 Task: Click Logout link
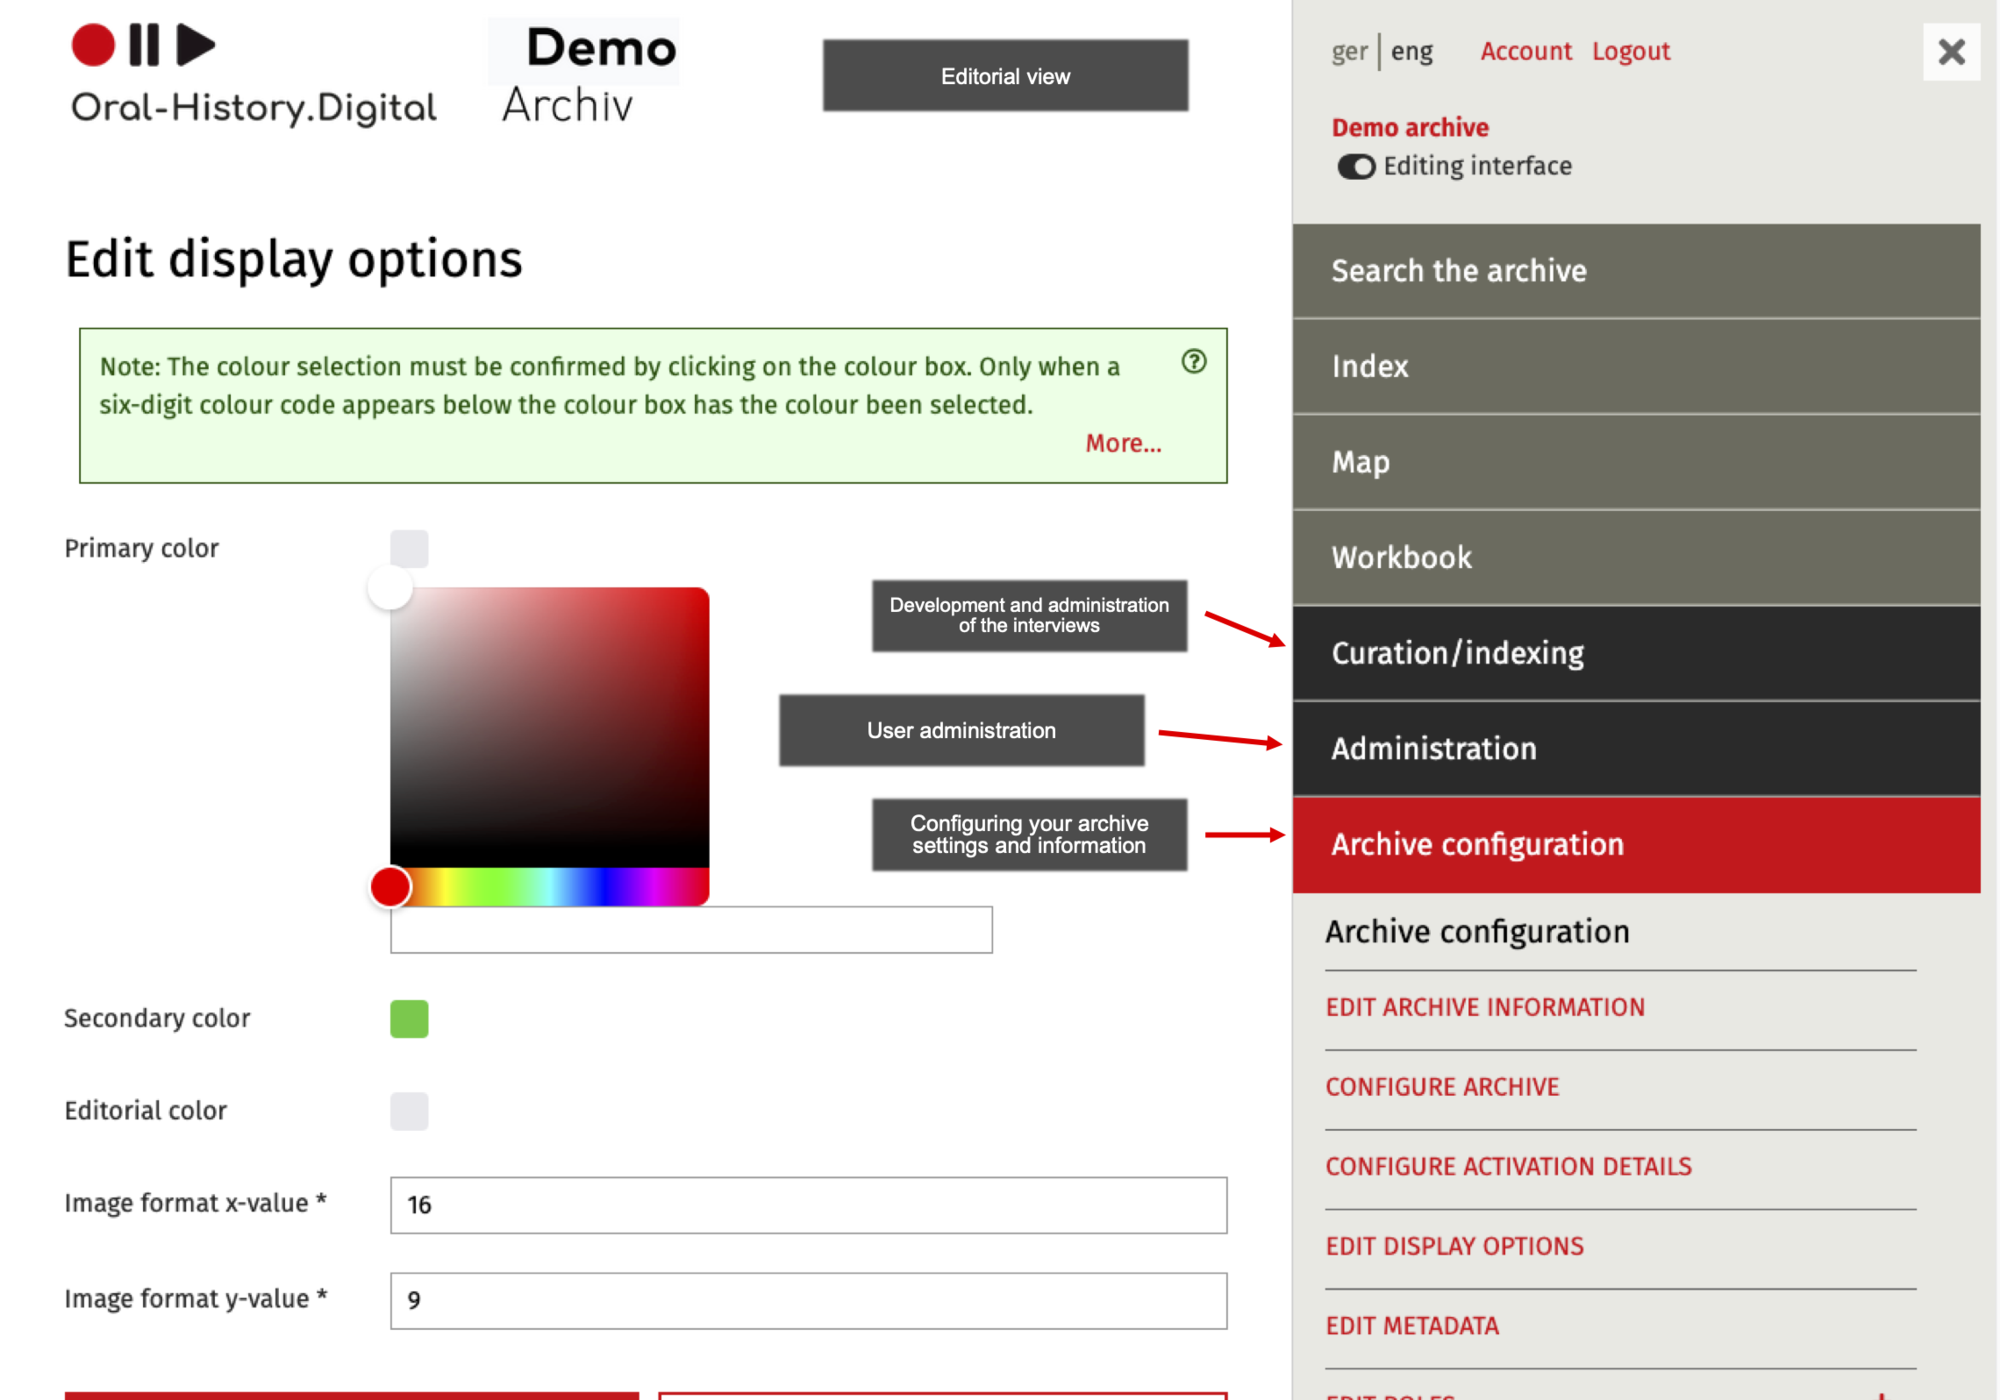tap(1630, 52)
